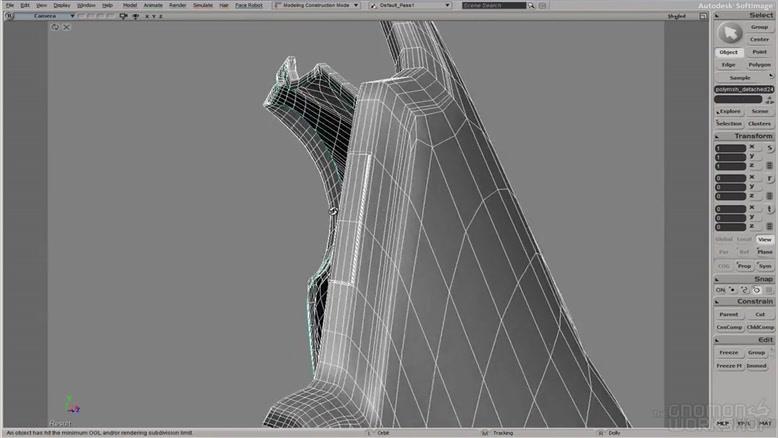Click the Scene Search input field
This screenshot has width=778, height=438.
click(494, 5)
